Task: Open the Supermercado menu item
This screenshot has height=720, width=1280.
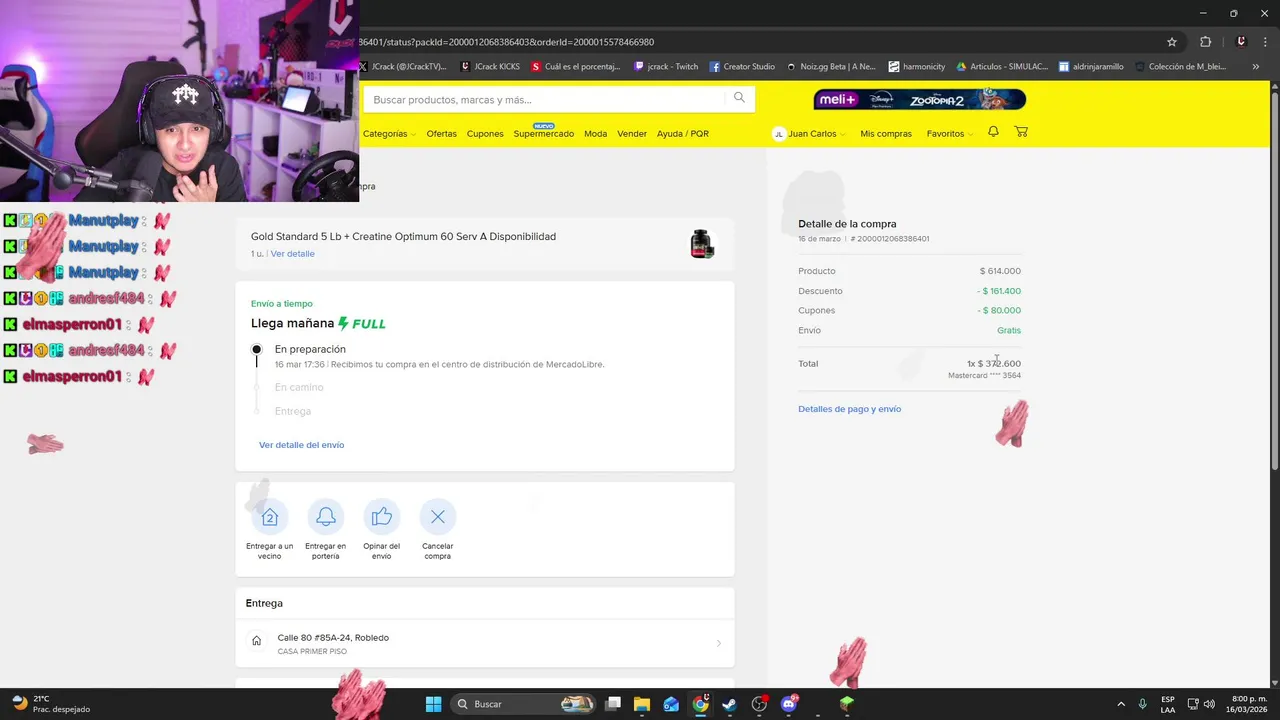Action: [544, 133]
